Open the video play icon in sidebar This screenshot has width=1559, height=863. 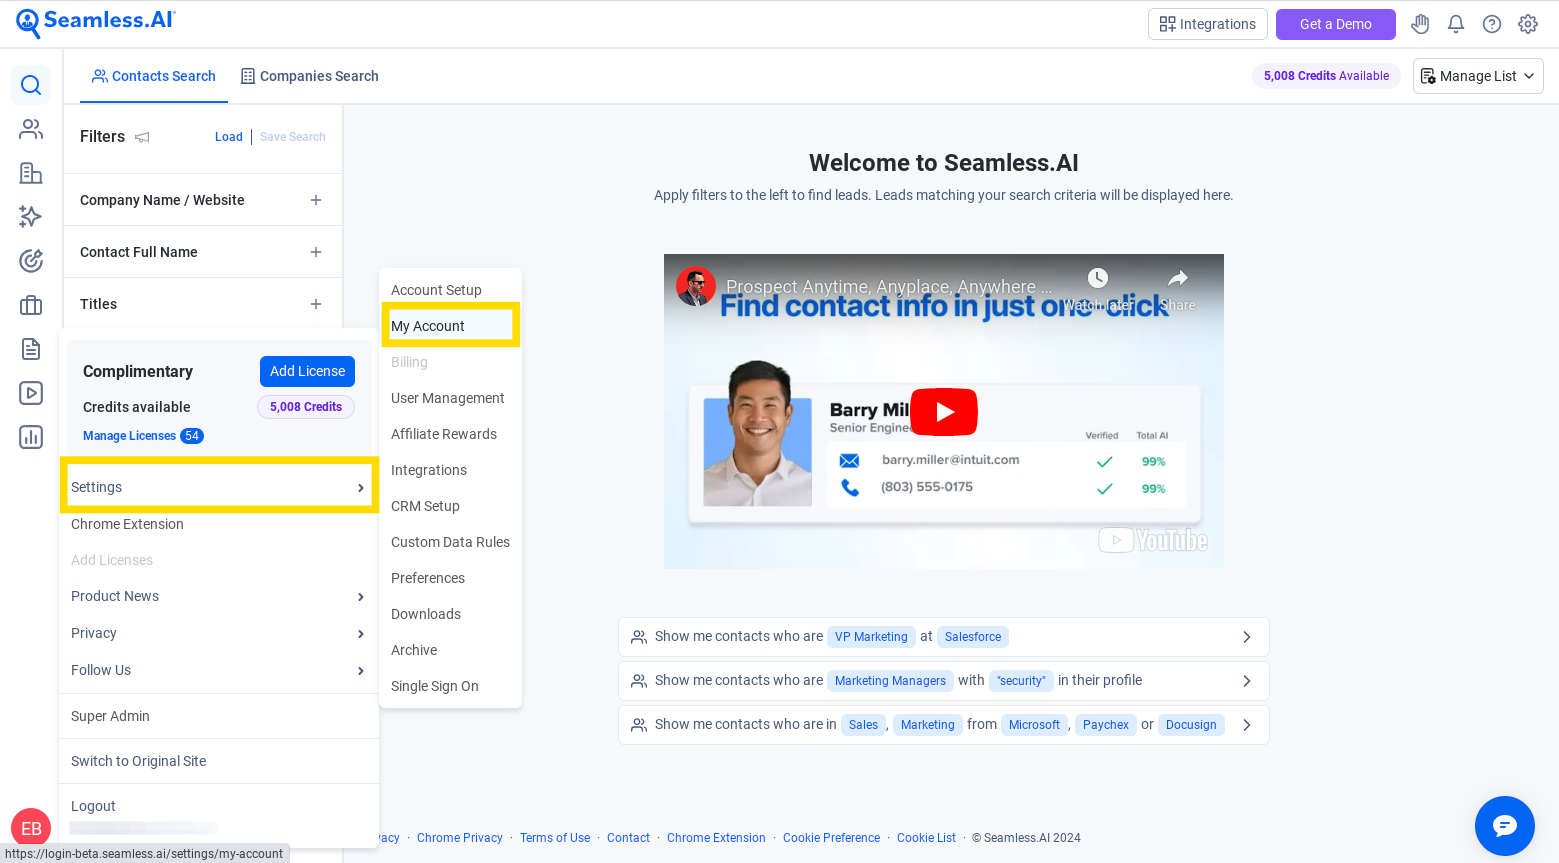pos(31,393)
